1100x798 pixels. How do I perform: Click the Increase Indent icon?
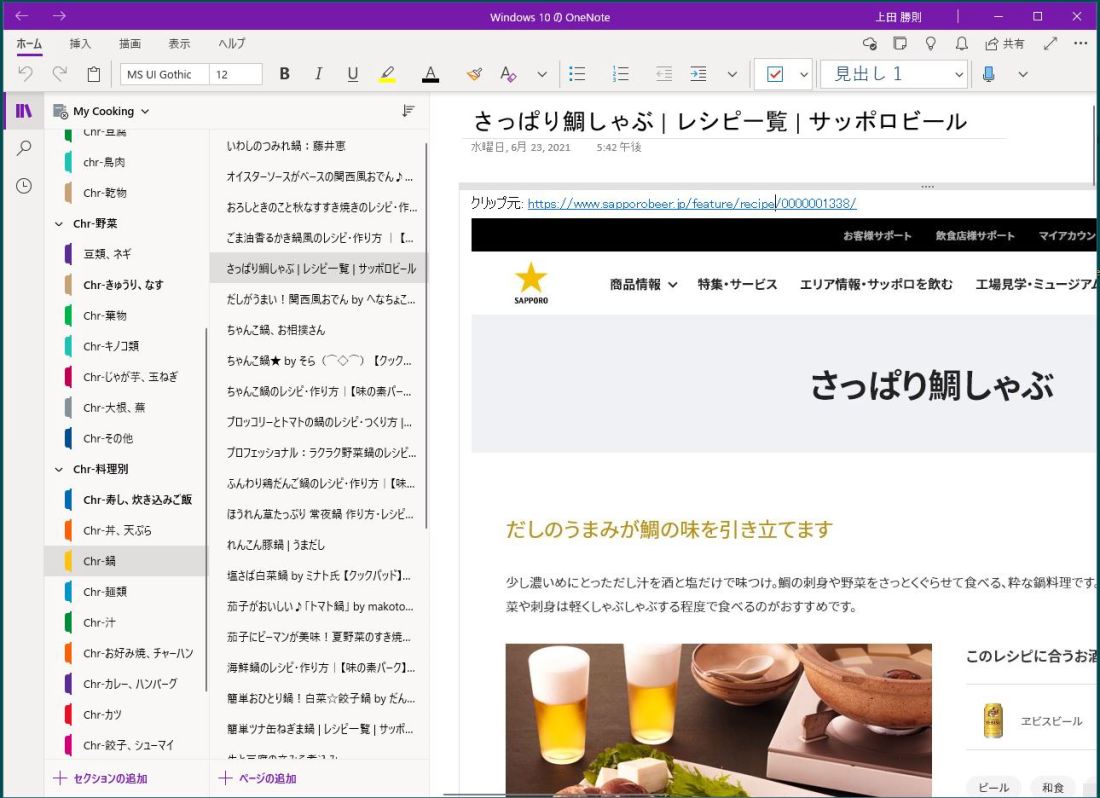click(x=698, y=74)
